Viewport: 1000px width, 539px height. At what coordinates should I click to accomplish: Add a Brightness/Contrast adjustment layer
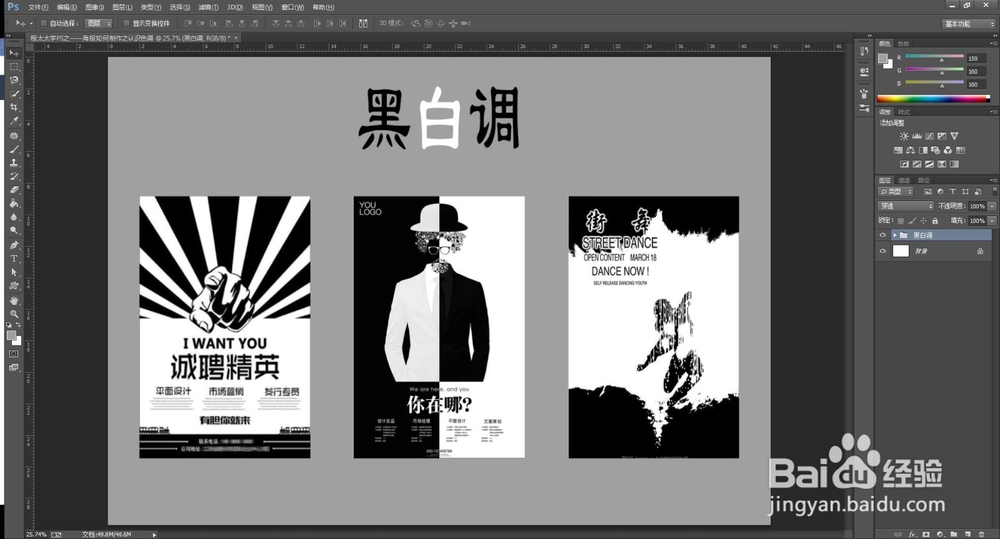point(904,136)
